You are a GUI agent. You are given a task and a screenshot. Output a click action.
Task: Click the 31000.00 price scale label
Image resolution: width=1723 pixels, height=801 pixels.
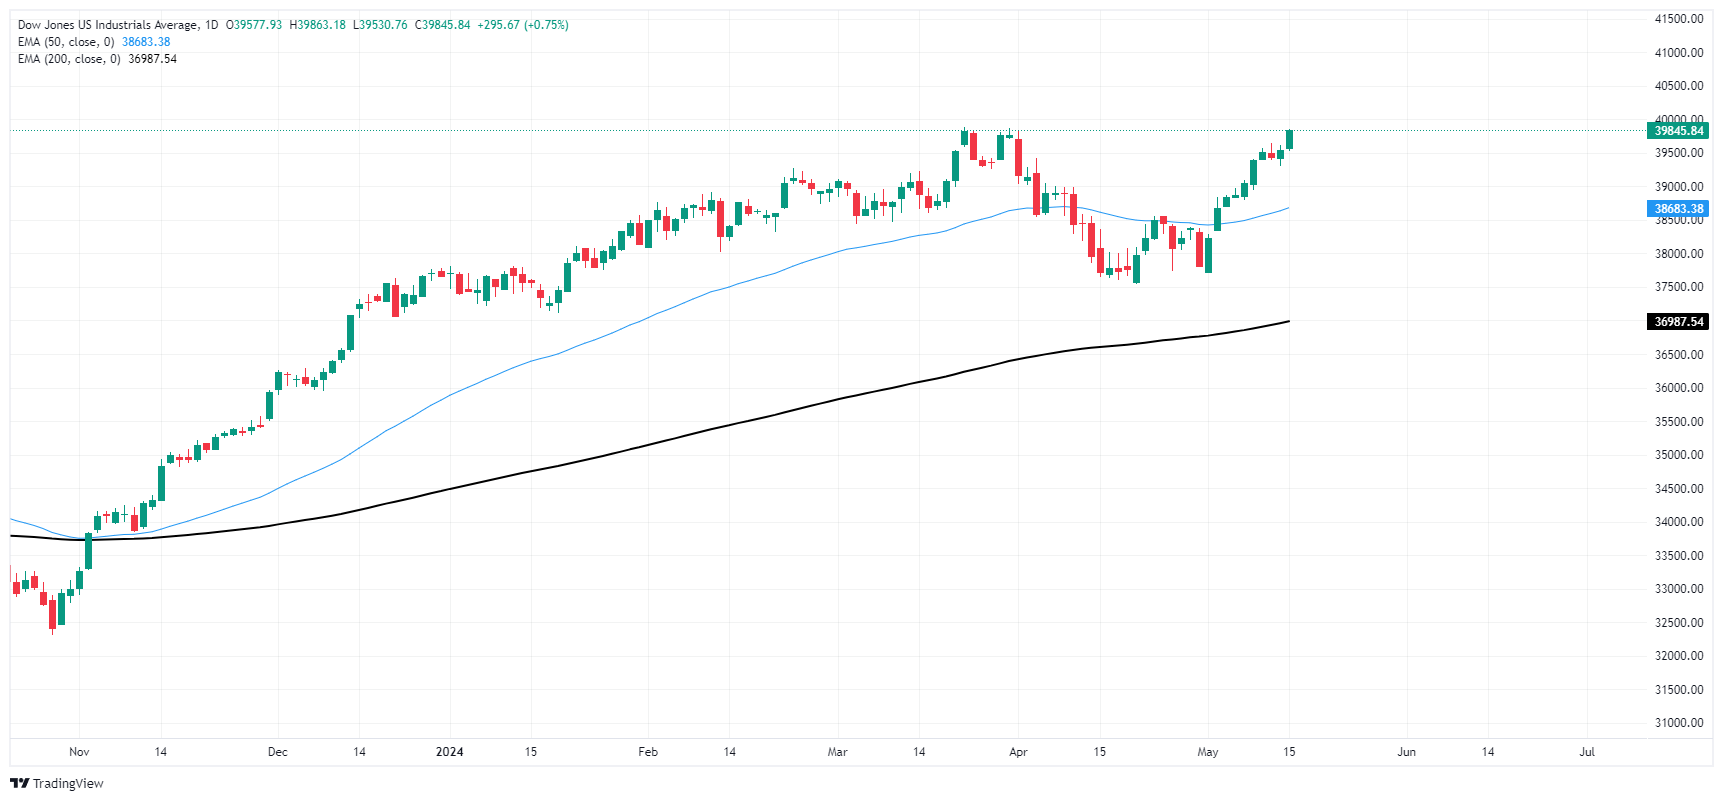pyautogui.click(x=1678, y=723)
